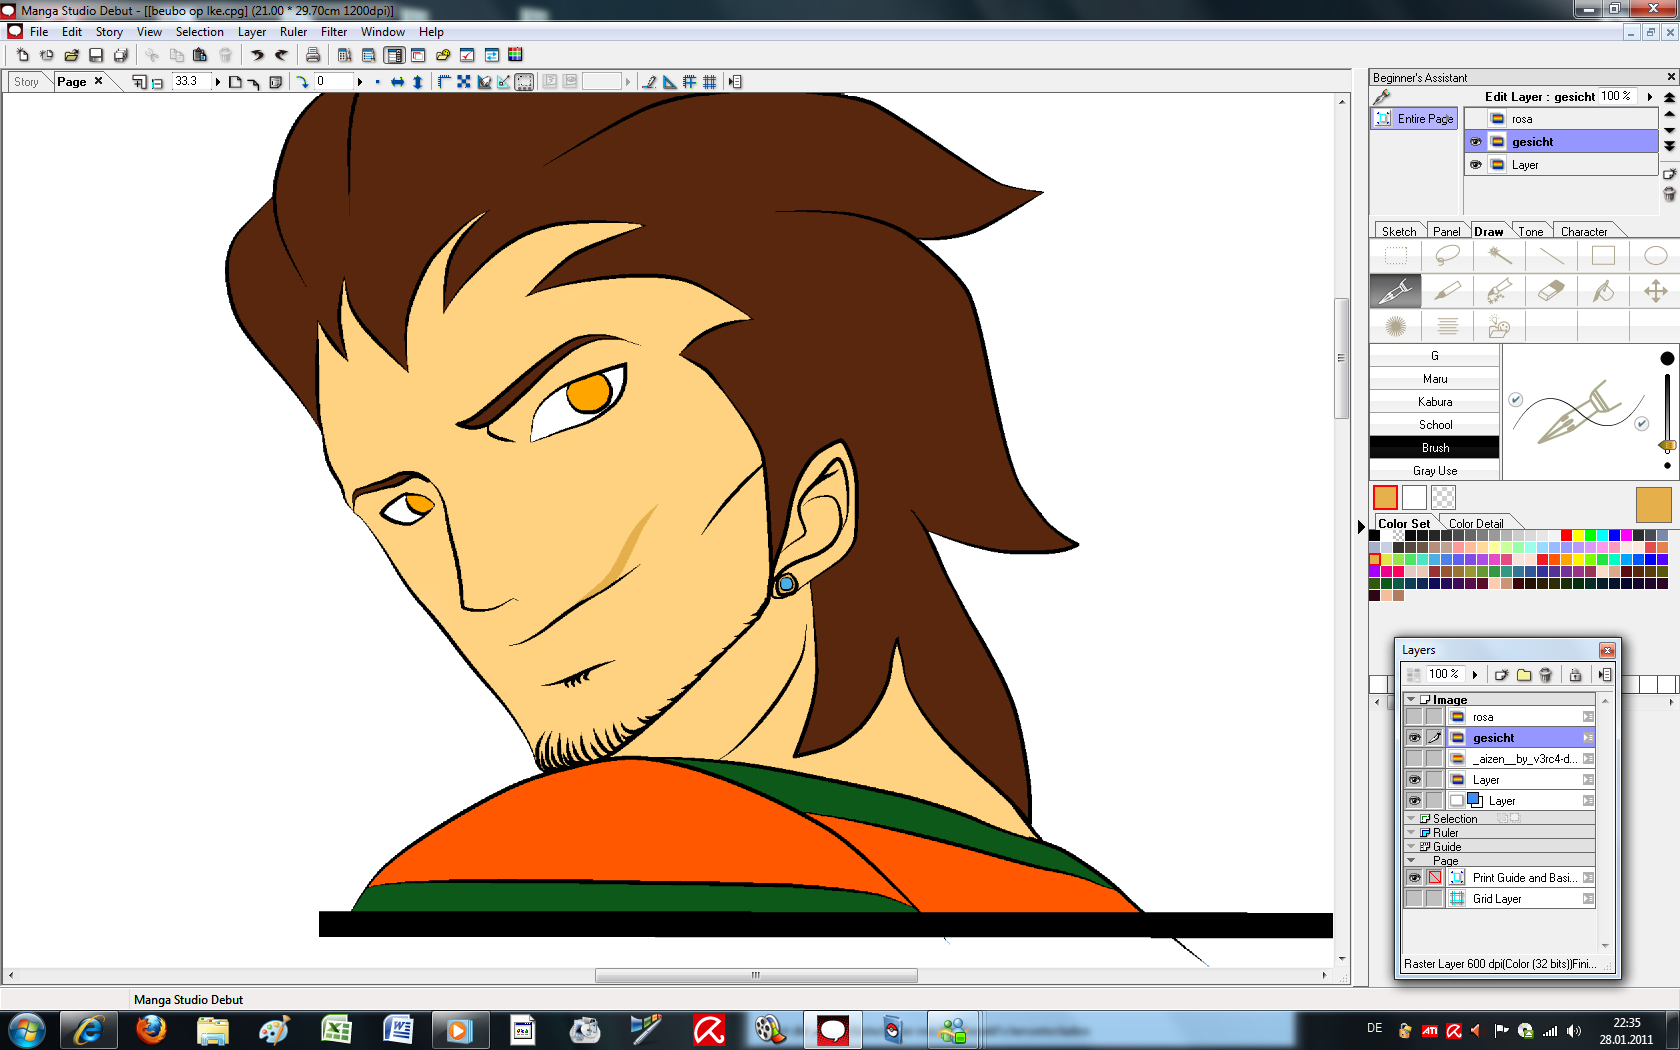The height and width of the screenshot is (1050, 1680).
Task: Show the Grid Layer
Action: pyautogui.click(x=1414, y=899)
